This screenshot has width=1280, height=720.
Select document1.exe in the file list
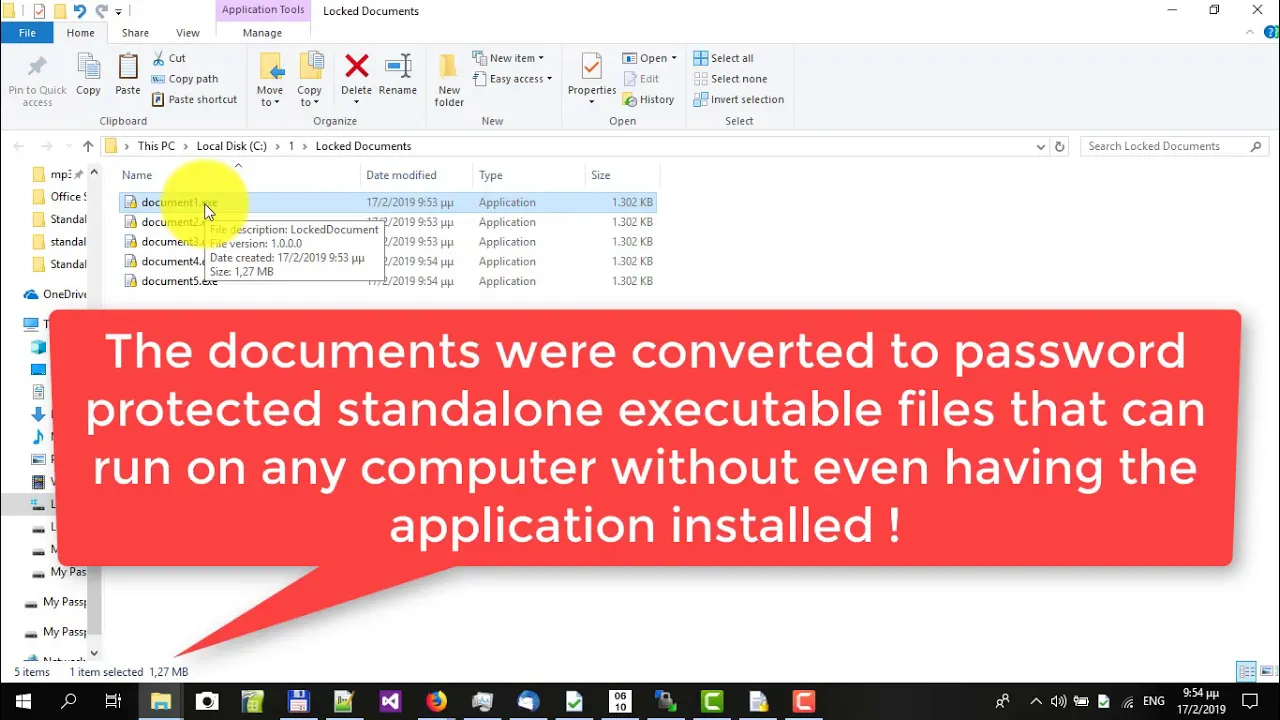pos(388,202)
